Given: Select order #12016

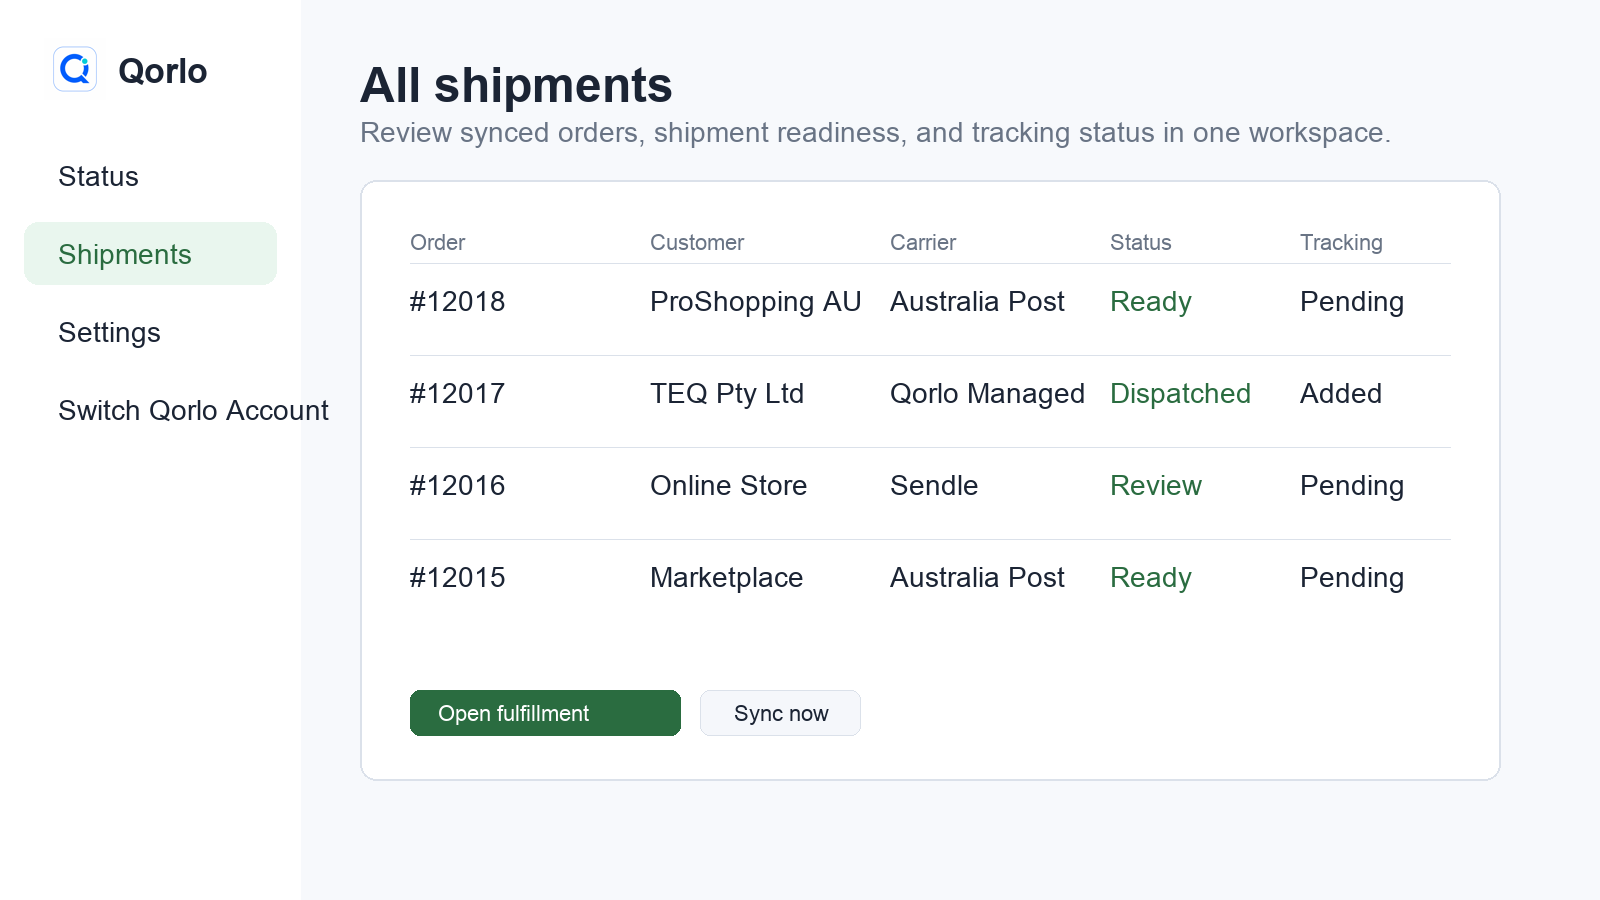Looking at the screenshot, I should (x=930, y=486).
